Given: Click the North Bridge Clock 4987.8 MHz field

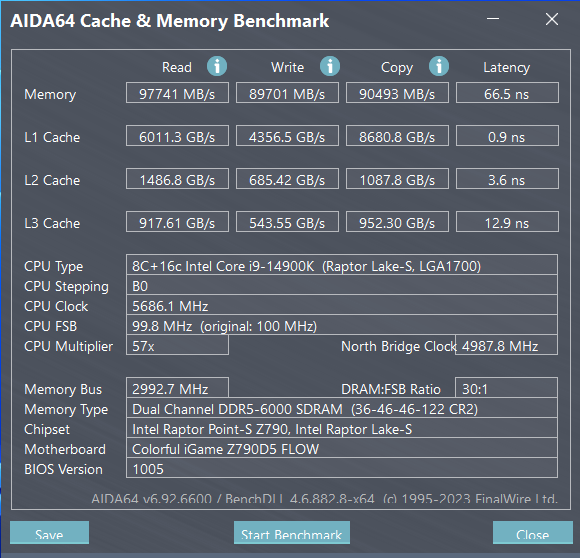Looking at the screenshot, I should point(506,345).
